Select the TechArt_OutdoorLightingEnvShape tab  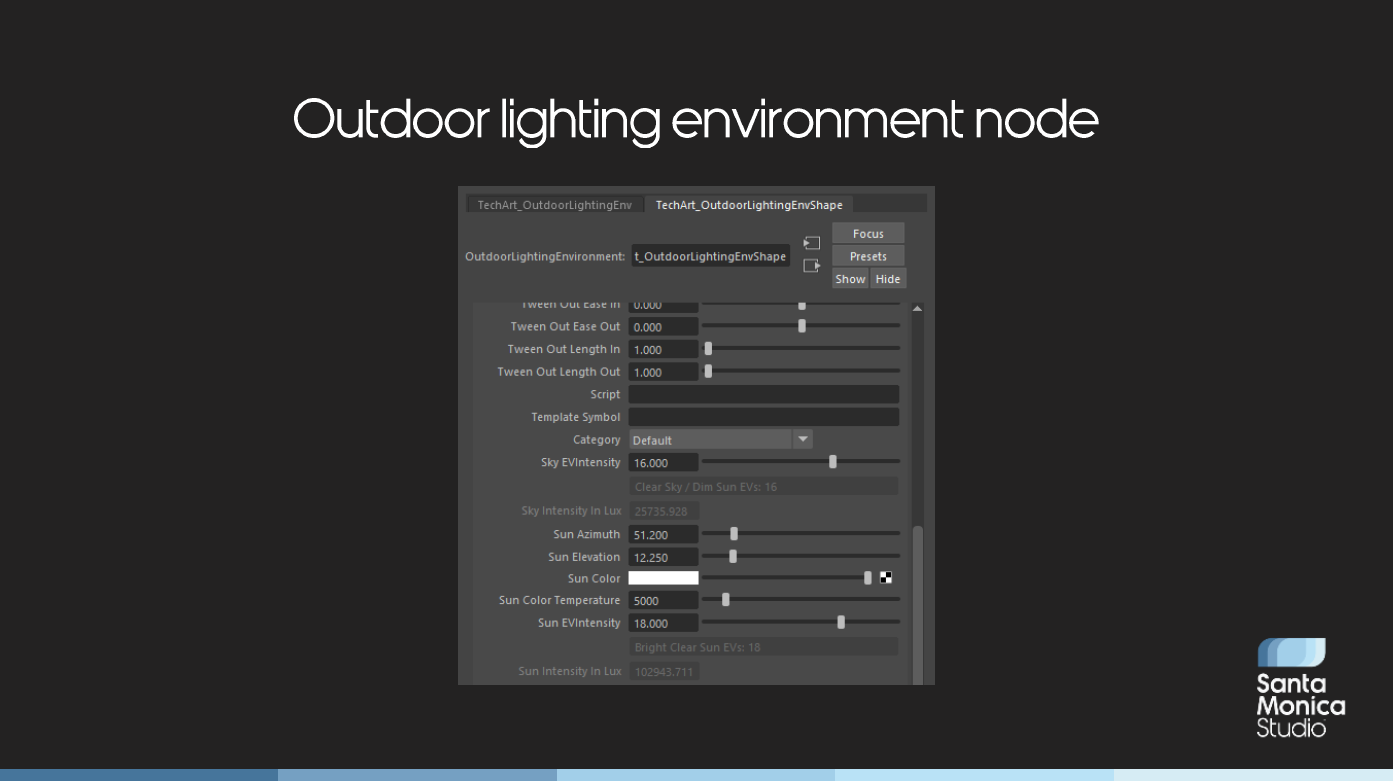coord(749,205)
